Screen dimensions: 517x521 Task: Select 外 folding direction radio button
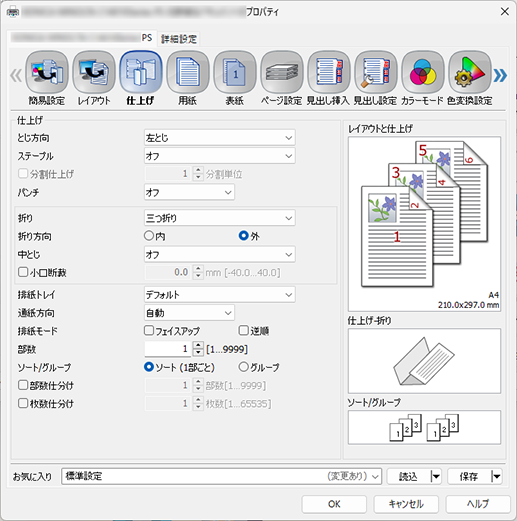click(x=244, y=236)
